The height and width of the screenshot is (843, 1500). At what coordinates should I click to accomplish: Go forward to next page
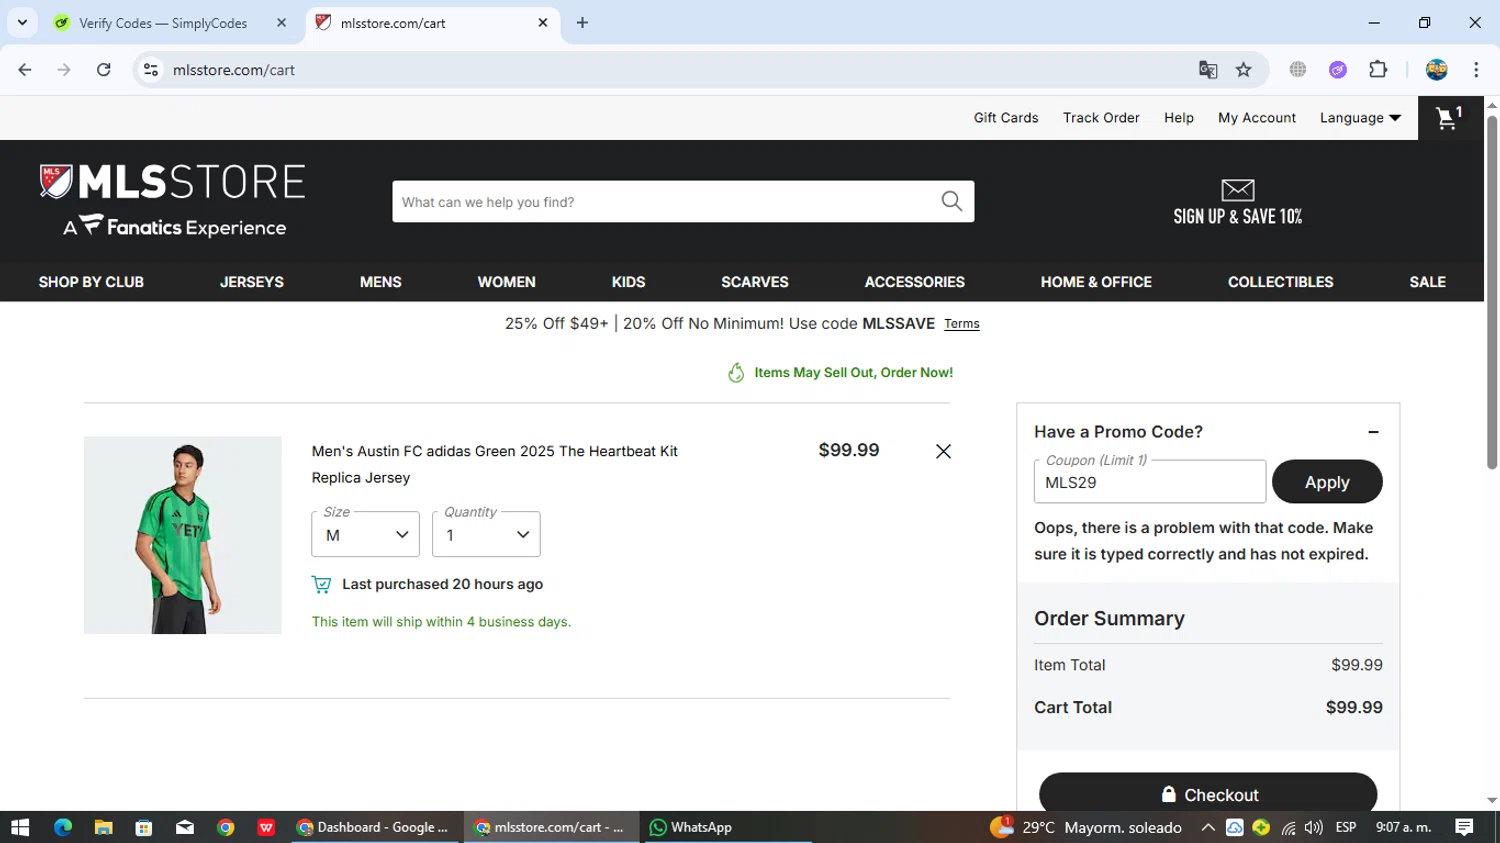pyautogui.click(x=64, y=70)
